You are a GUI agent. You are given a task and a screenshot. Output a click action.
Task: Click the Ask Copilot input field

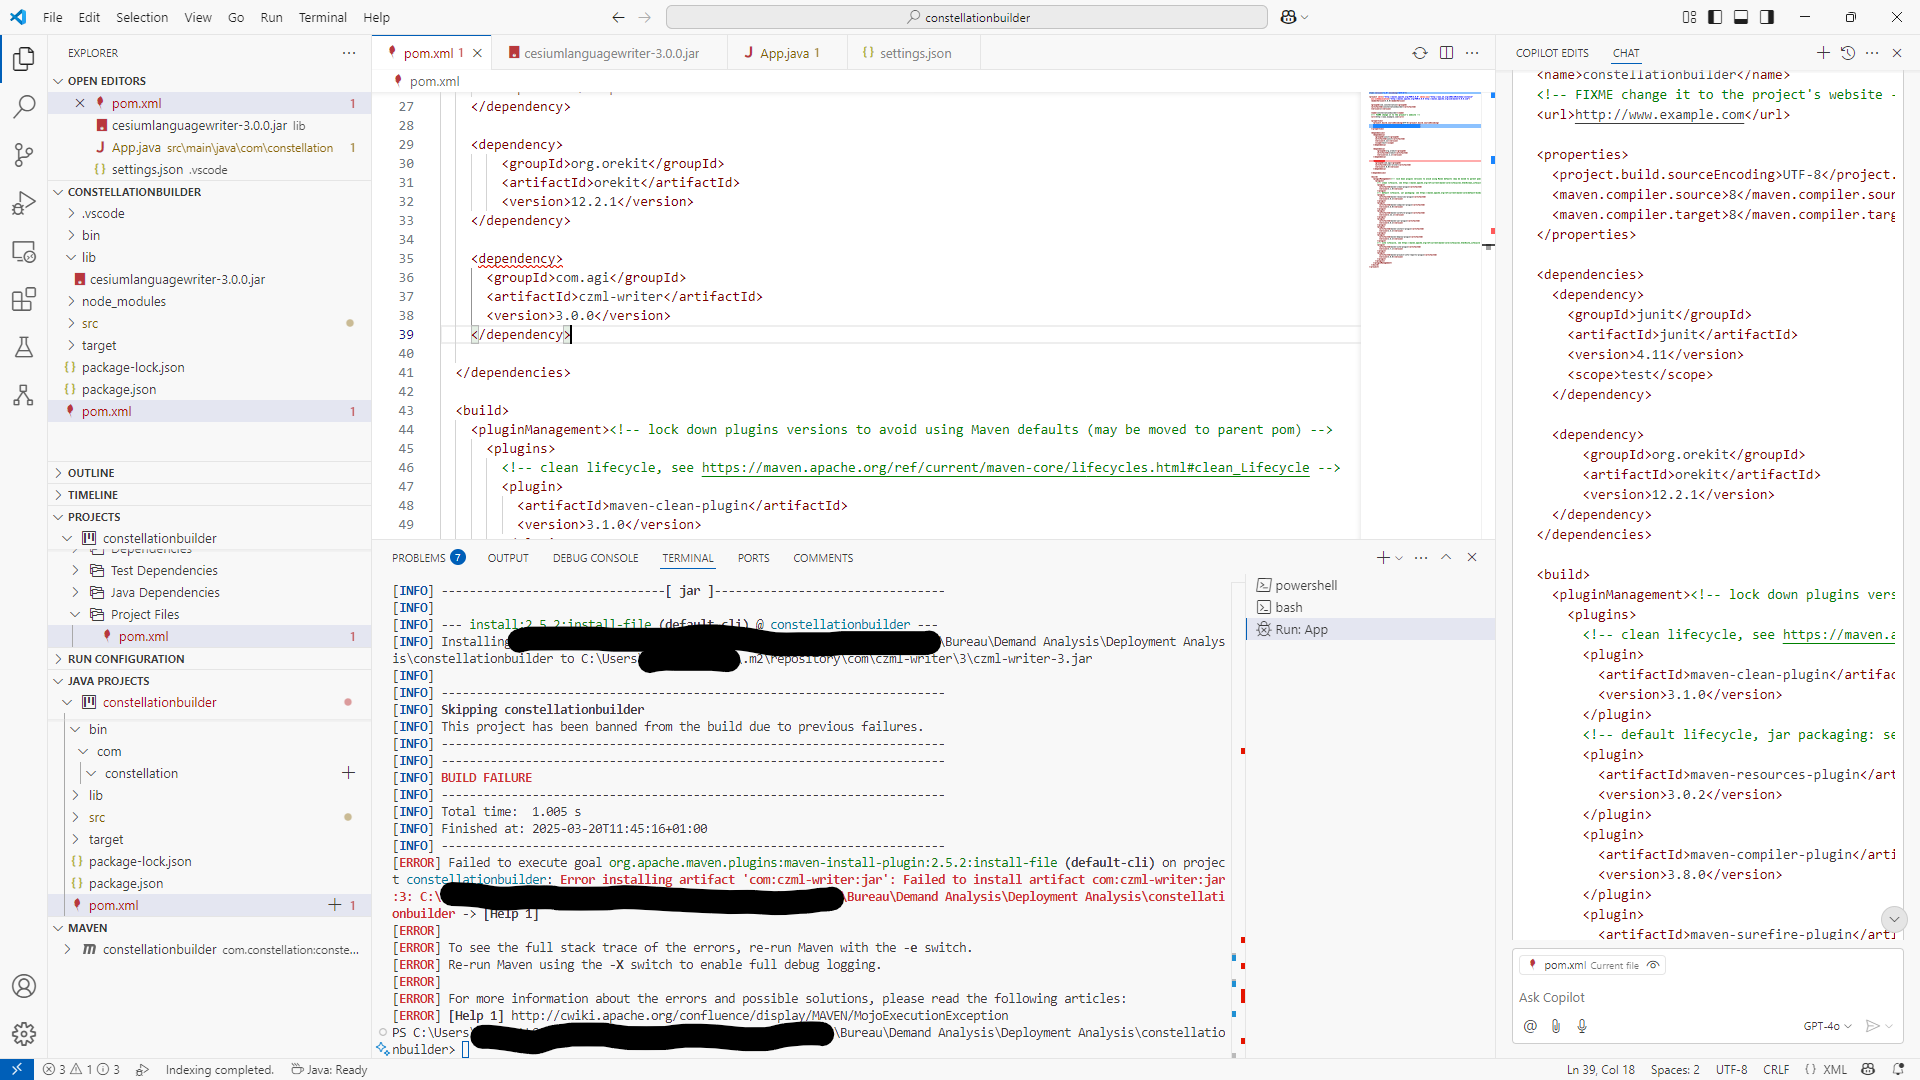[x=1700, y=997]
